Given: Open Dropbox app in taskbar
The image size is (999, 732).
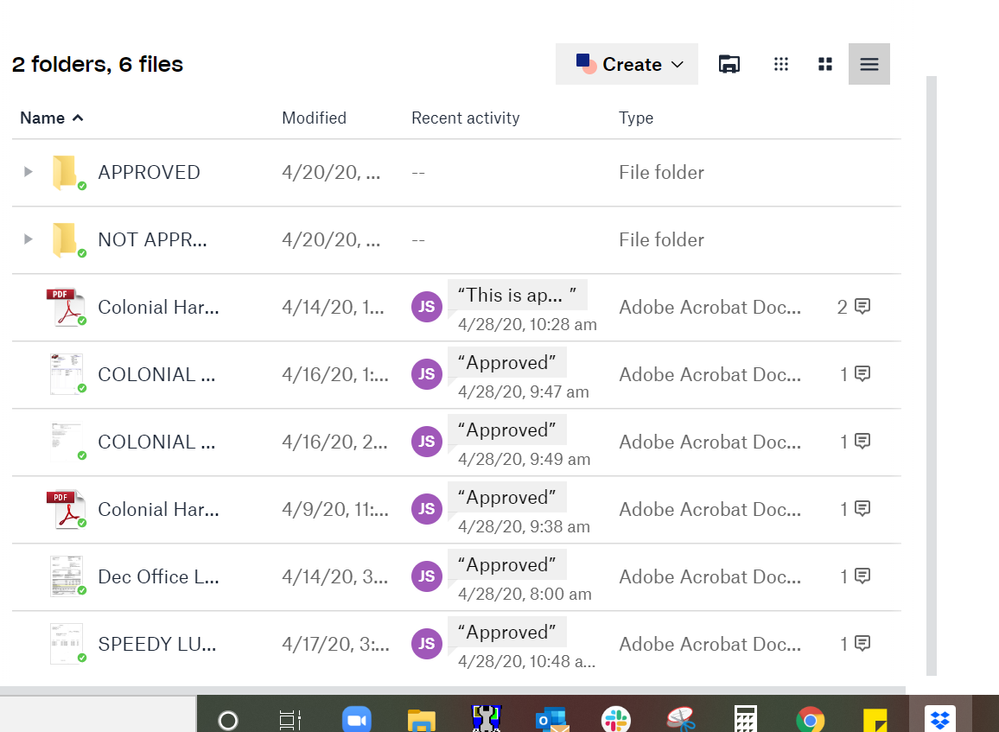Looking at the screenshot, I should 938,719.
